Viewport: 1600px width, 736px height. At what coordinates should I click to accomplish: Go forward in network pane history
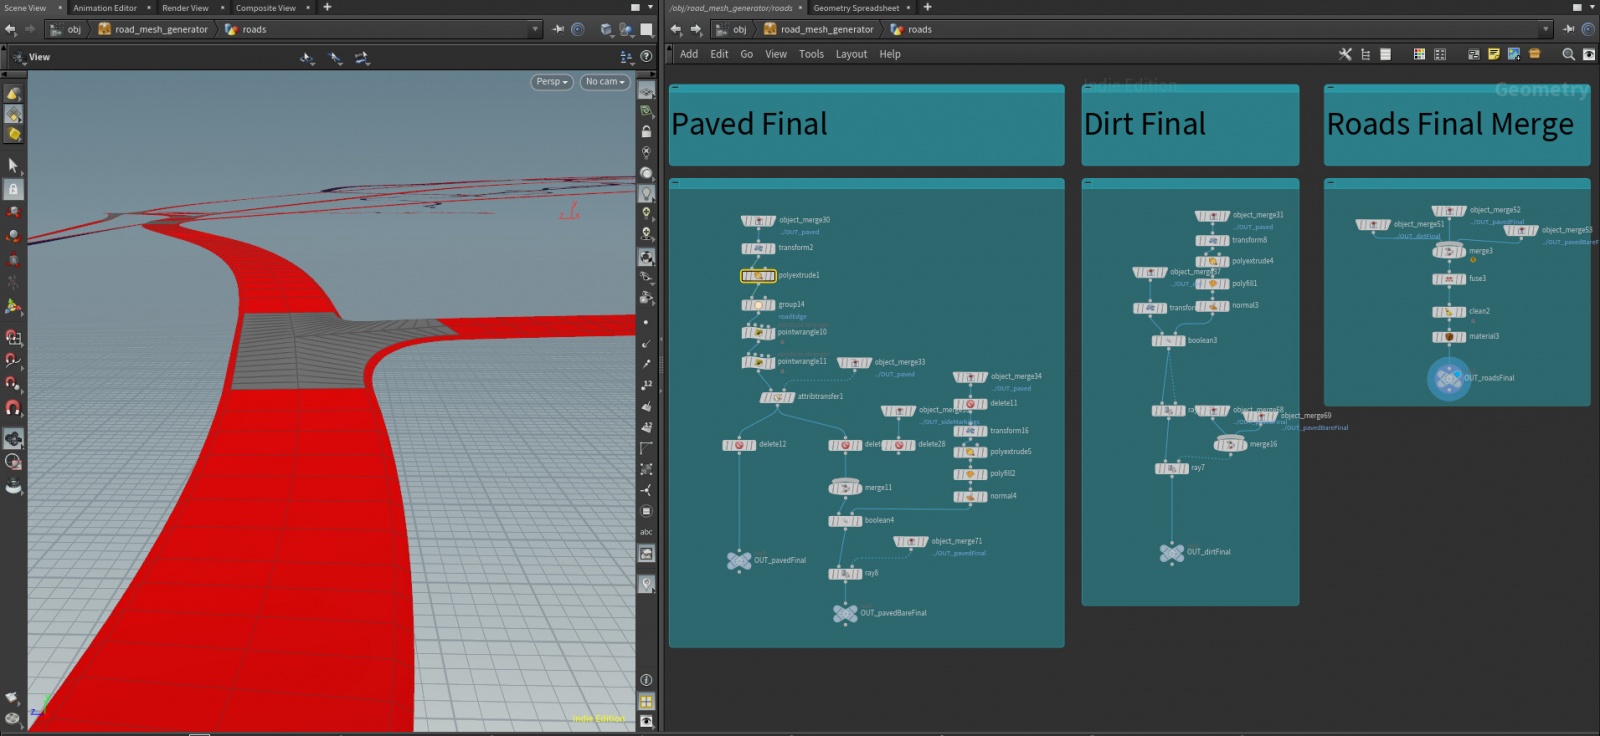[696, 29]
